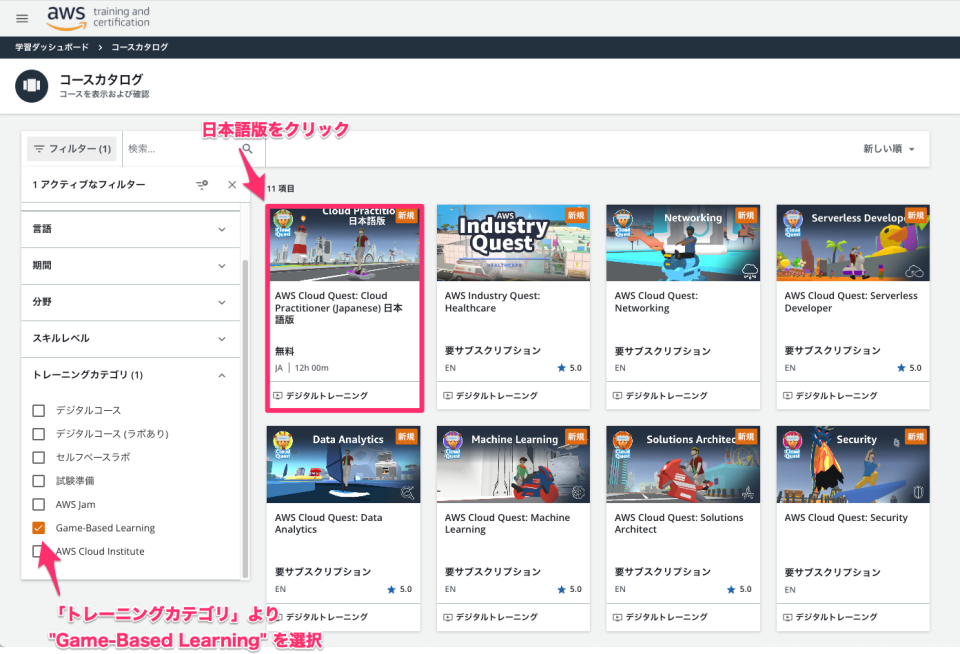Check the AWS Cloud Institute checkbox
960x654 pixels.
pyautogui.click(x=39, y=551)
